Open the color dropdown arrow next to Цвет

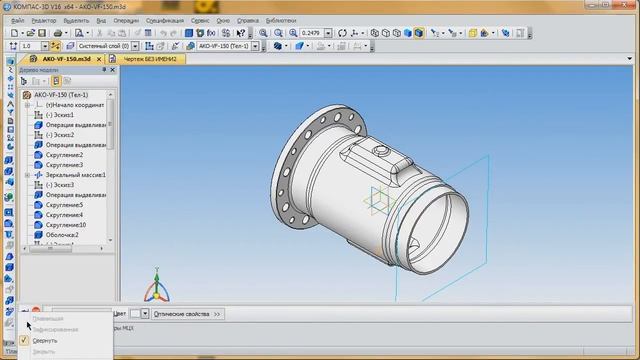pyautogui.click(x=145, y=314)
